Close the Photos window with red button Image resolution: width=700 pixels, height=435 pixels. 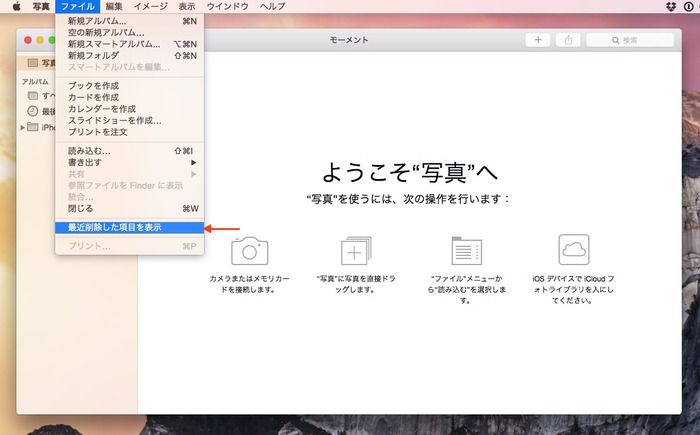[28, 40]
